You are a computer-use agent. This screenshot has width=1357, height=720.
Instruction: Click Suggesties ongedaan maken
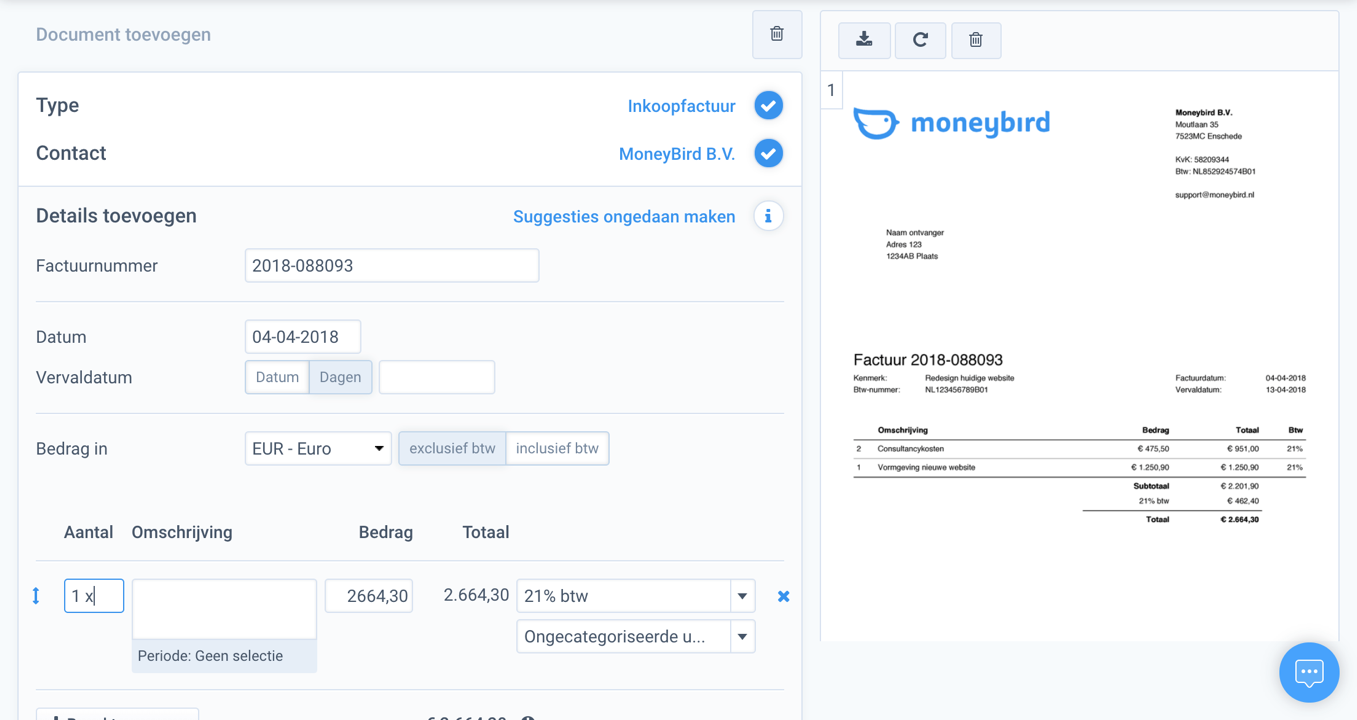[624, 216]
